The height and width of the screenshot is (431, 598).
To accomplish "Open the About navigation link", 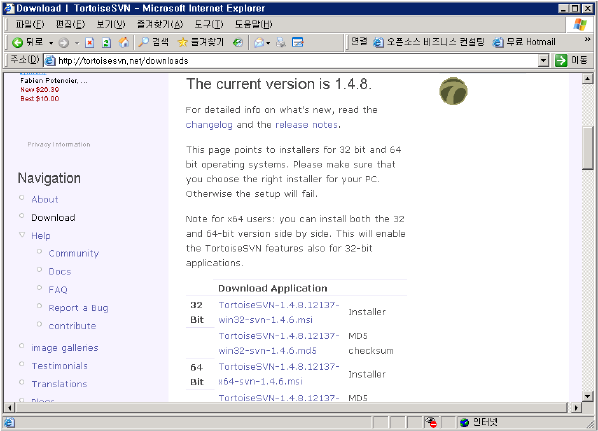I will [45, 199].
